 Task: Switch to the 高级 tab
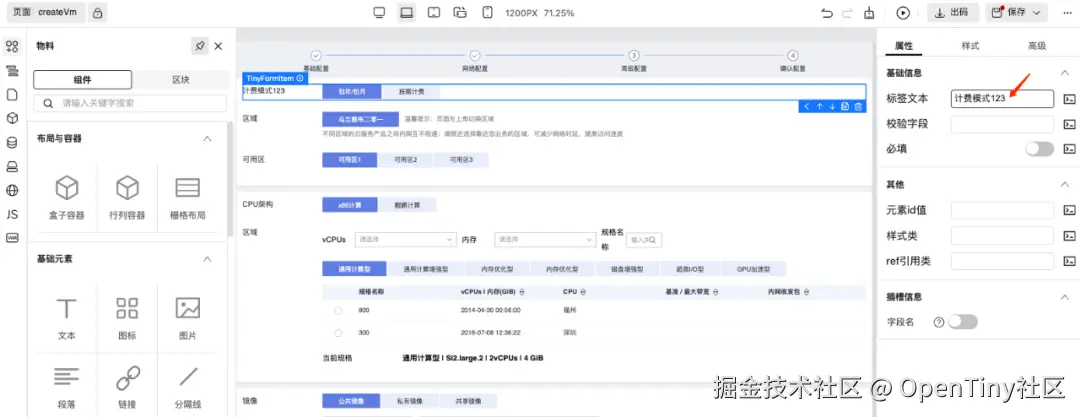(x=1037, y=46)
